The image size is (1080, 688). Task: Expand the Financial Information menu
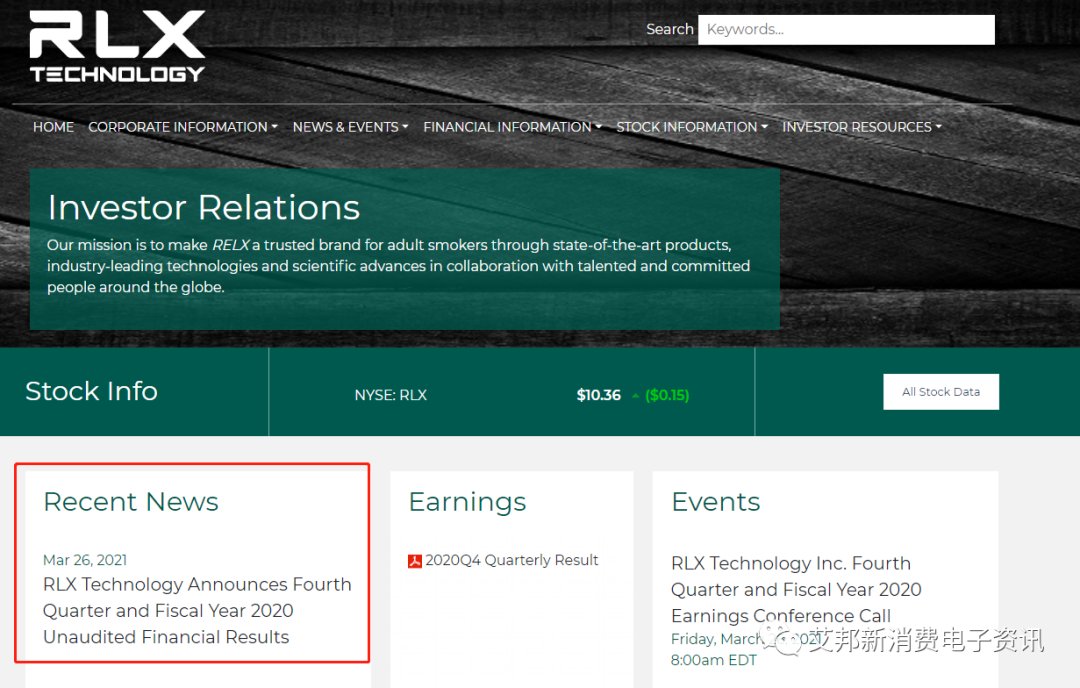[x=512, y=127]
